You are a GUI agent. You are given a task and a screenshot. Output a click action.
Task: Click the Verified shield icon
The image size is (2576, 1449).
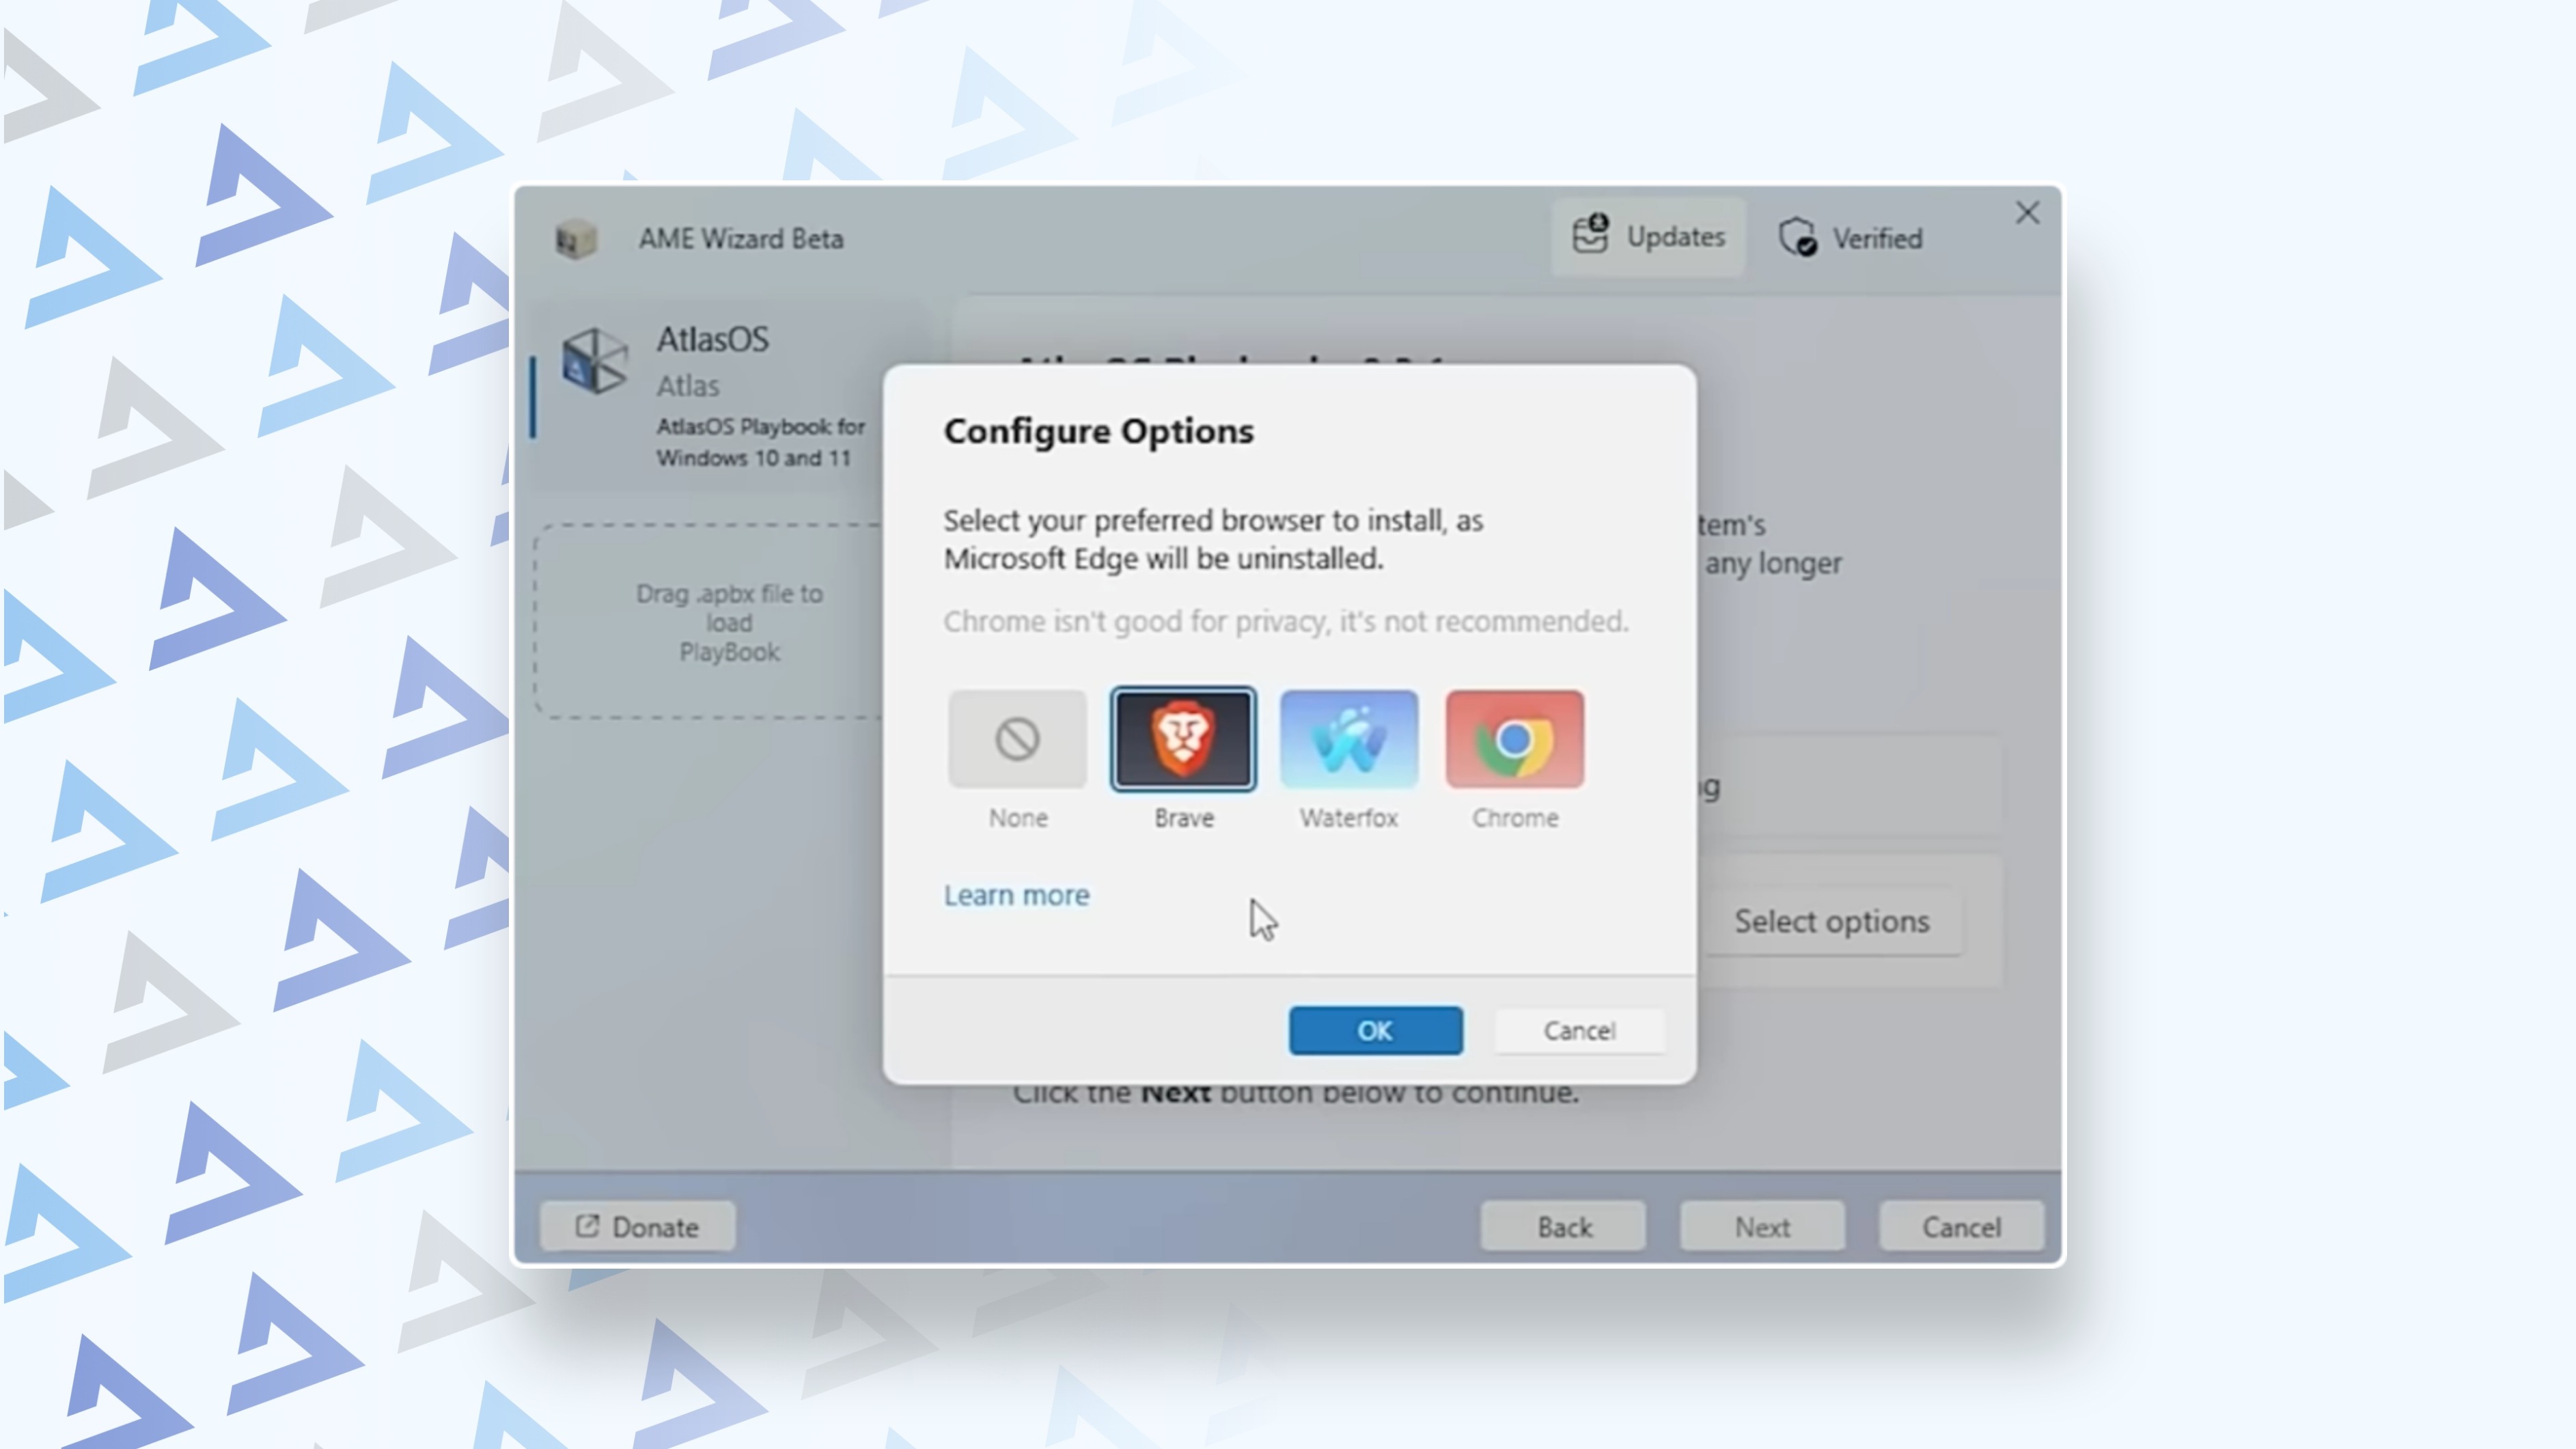1797,238
